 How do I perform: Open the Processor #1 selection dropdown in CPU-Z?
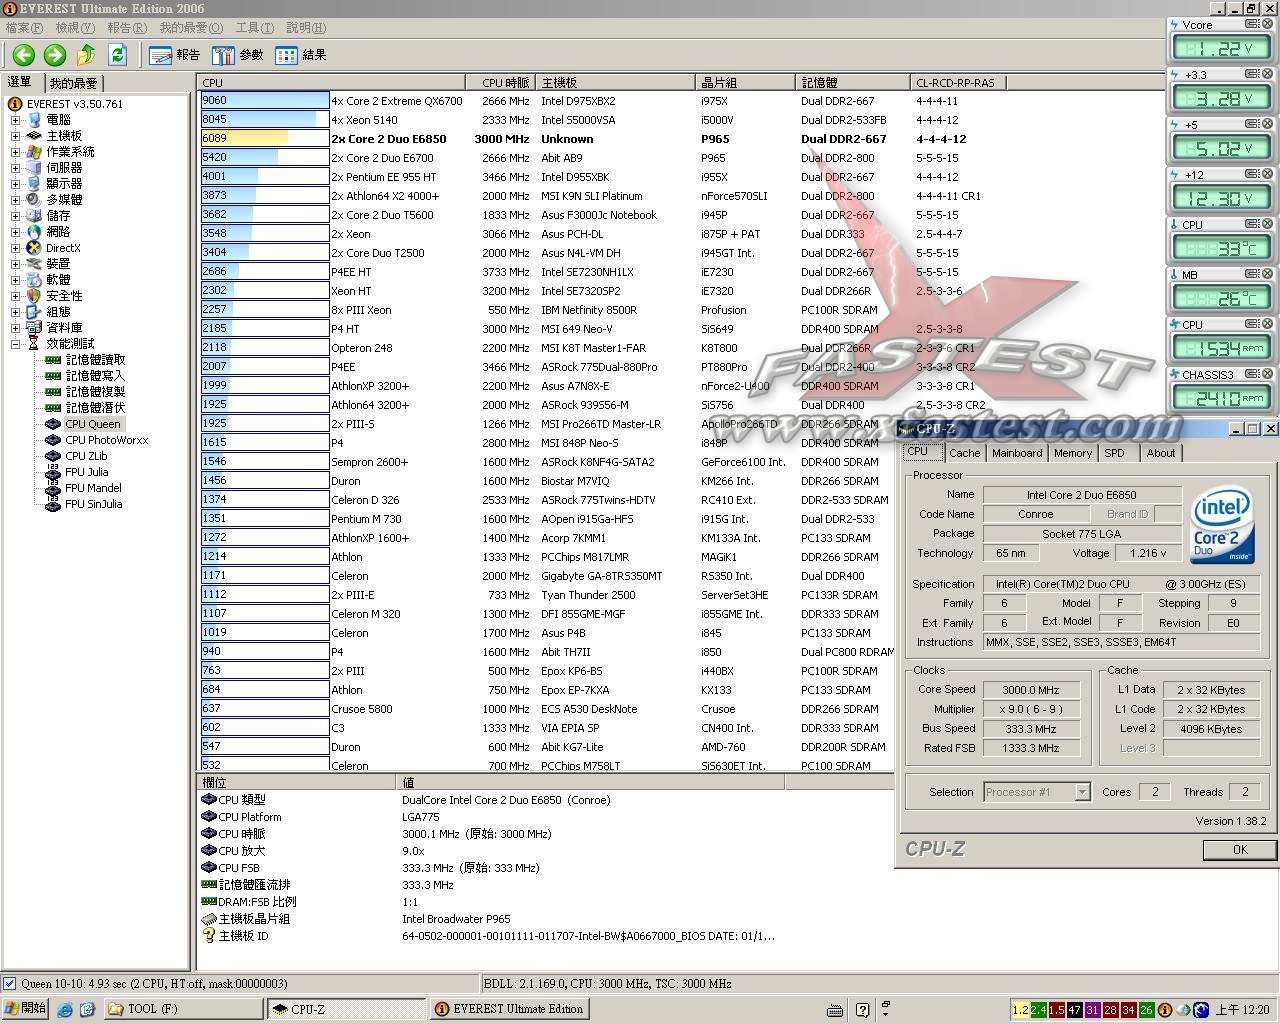[1081, 792]
